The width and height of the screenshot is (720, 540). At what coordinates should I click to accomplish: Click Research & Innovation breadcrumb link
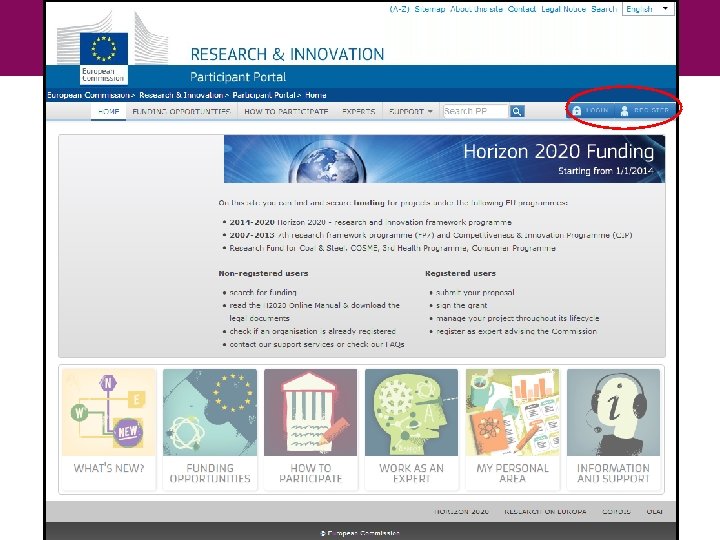pos(181,95)
